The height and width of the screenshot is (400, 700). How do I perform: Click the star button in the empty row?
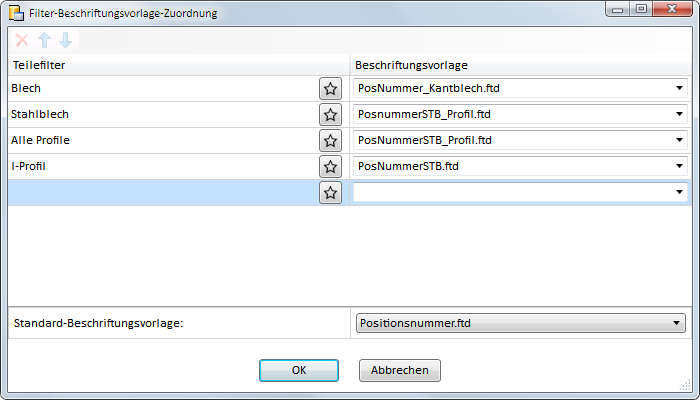click(330, 192)
